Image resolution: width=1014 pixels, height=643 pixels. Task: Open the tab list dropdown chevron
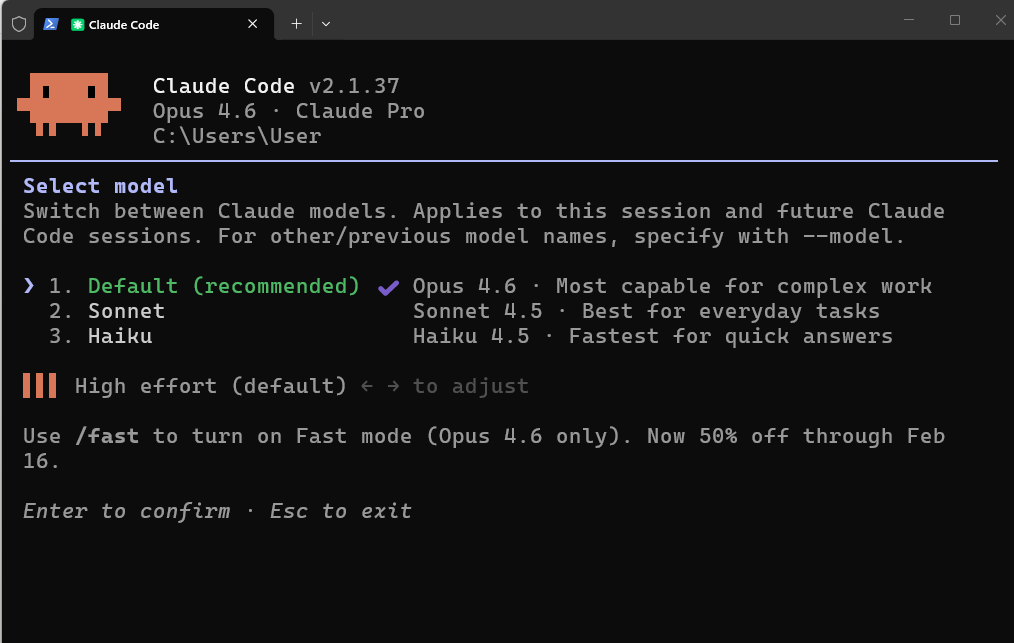(326, 23)
